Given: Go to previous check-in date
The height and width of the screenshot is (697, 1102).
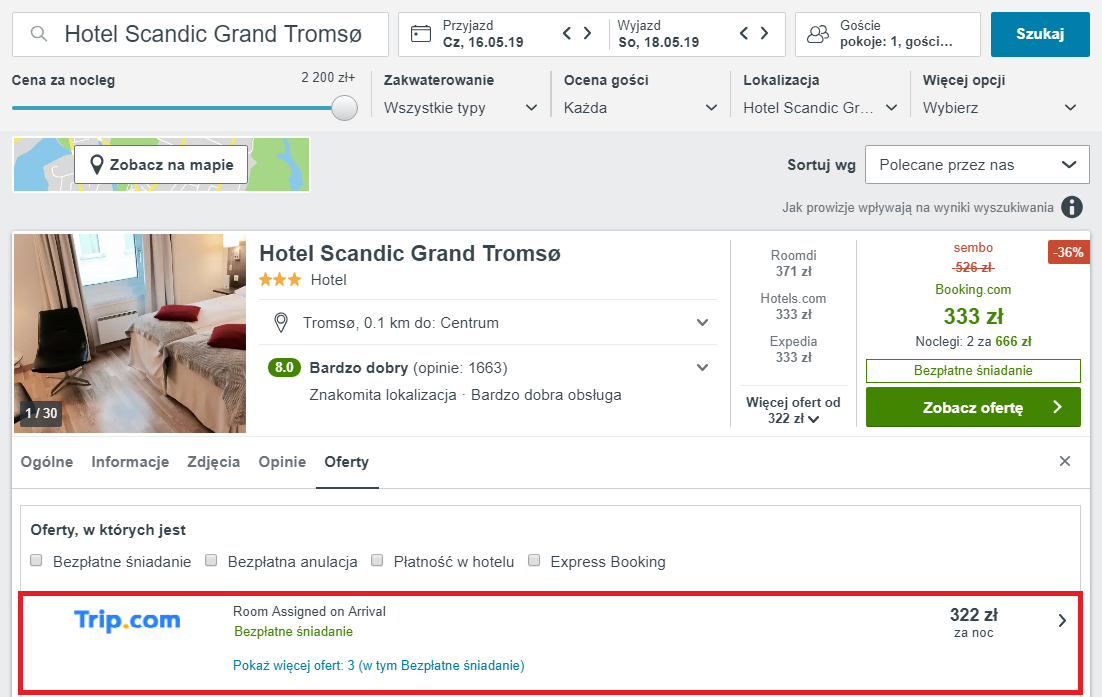Looking at the screenshot, I should click(x=567, y=34).
